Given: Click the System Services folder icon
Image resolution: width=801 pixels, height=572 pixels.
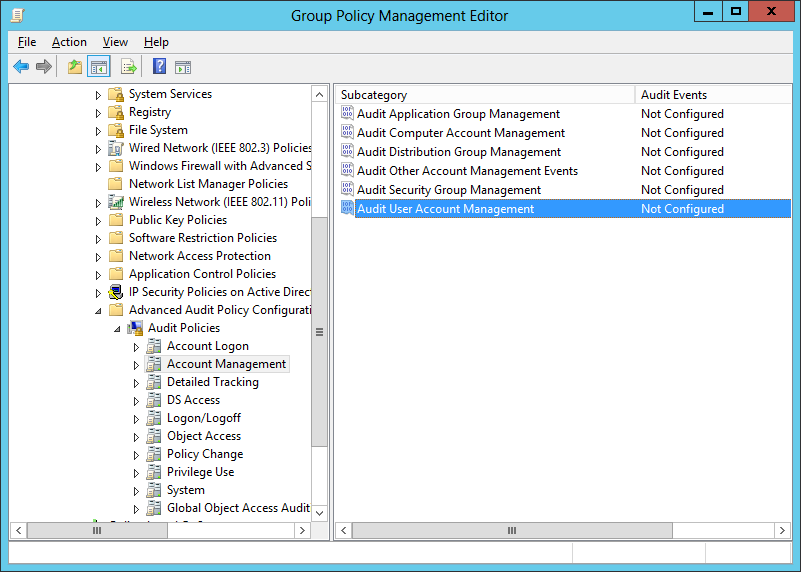Looking at the screenshot, I should point(116,94).
